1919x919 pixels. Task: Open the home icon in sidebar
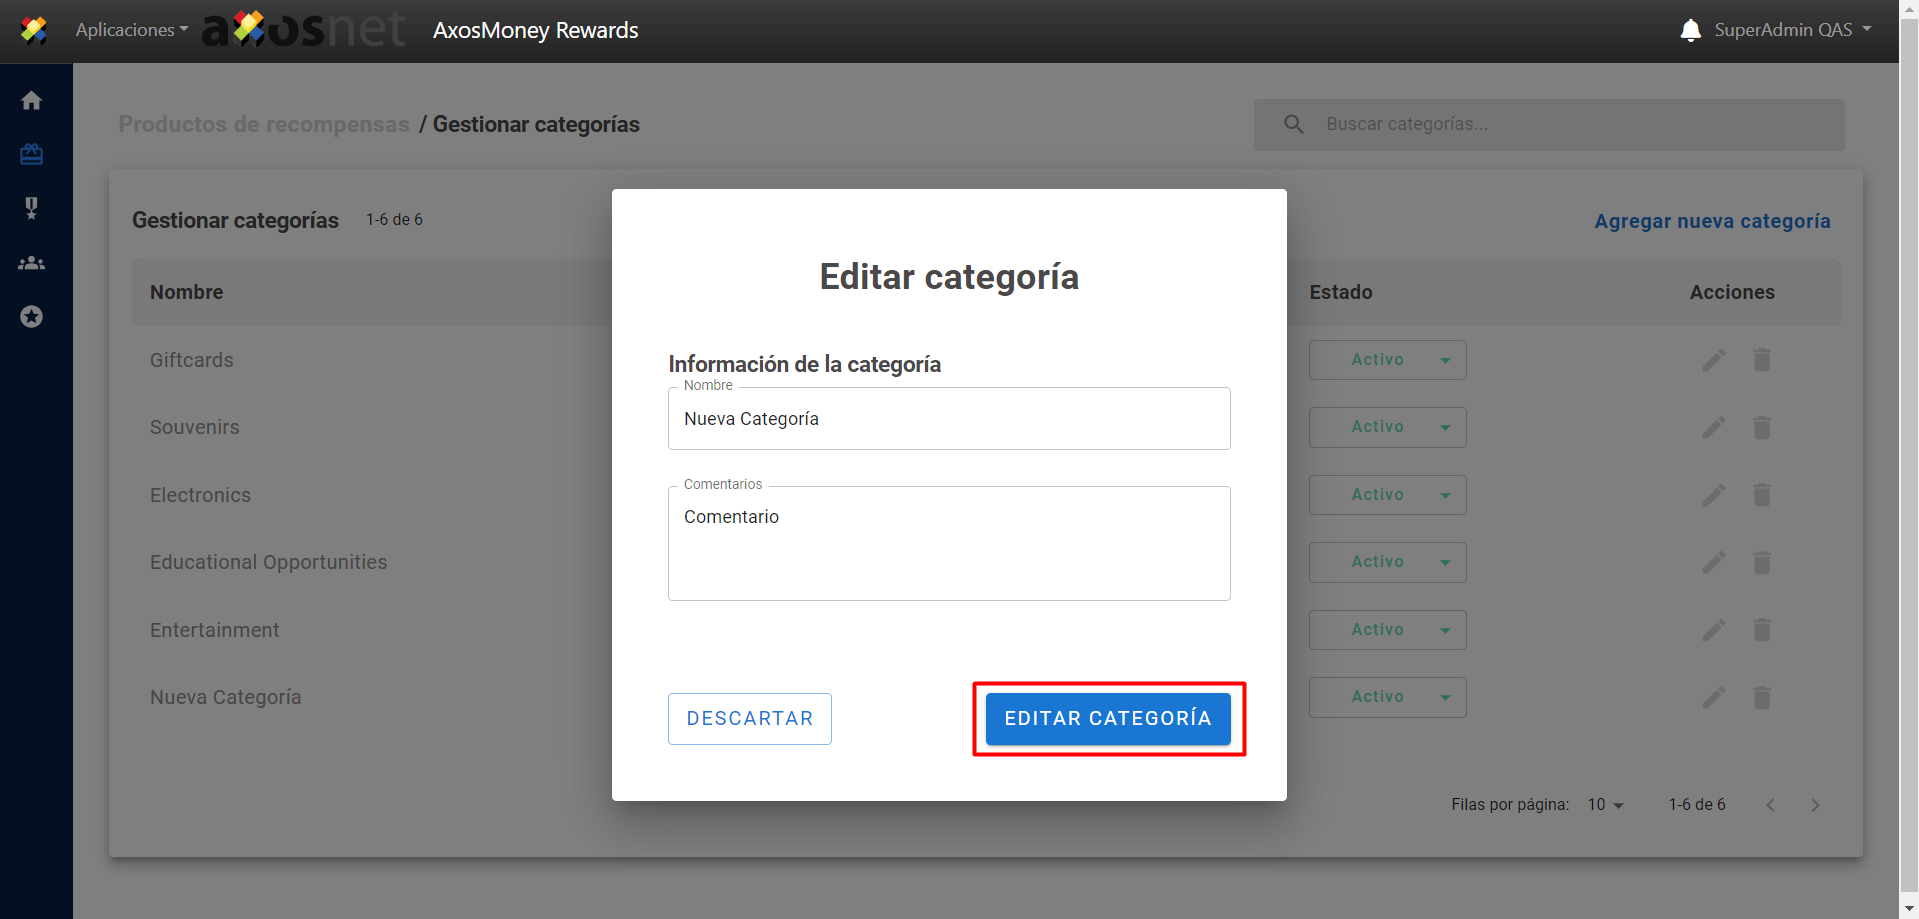tap(32, 101)
